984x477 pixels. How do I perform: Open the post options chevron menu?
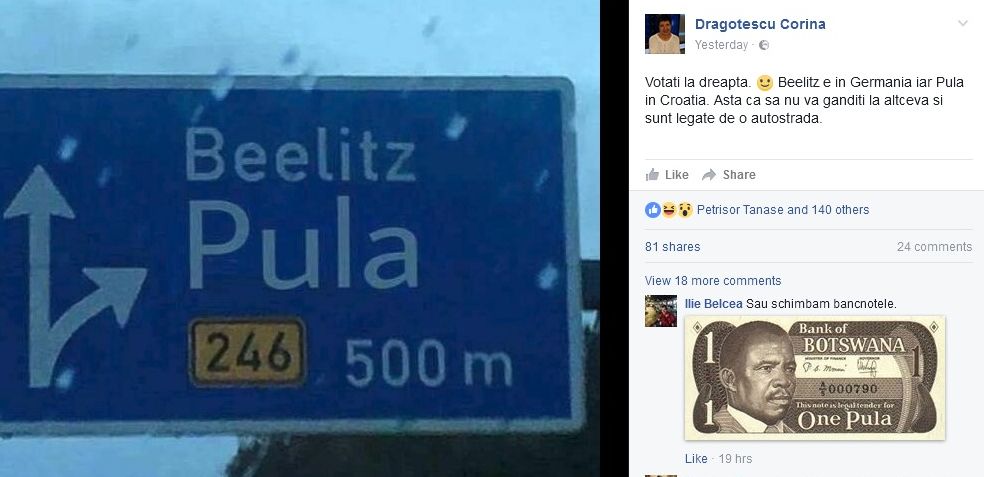click(962, 24)
